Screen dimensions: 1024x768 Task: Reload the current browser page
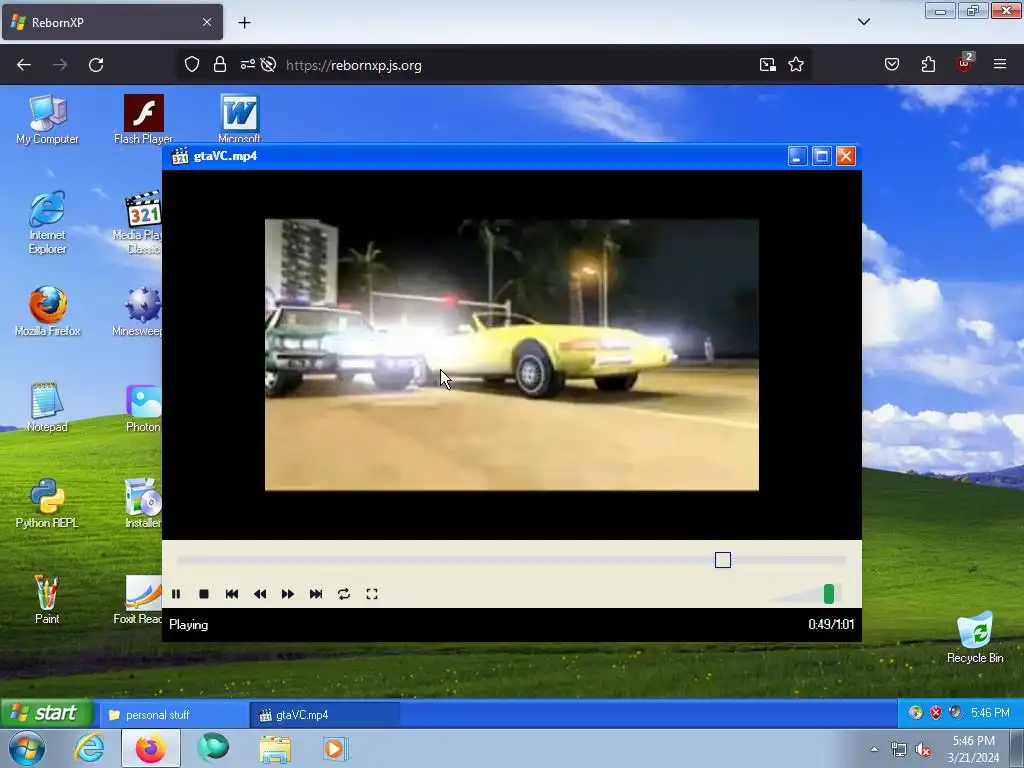click(x=96, y=65)
